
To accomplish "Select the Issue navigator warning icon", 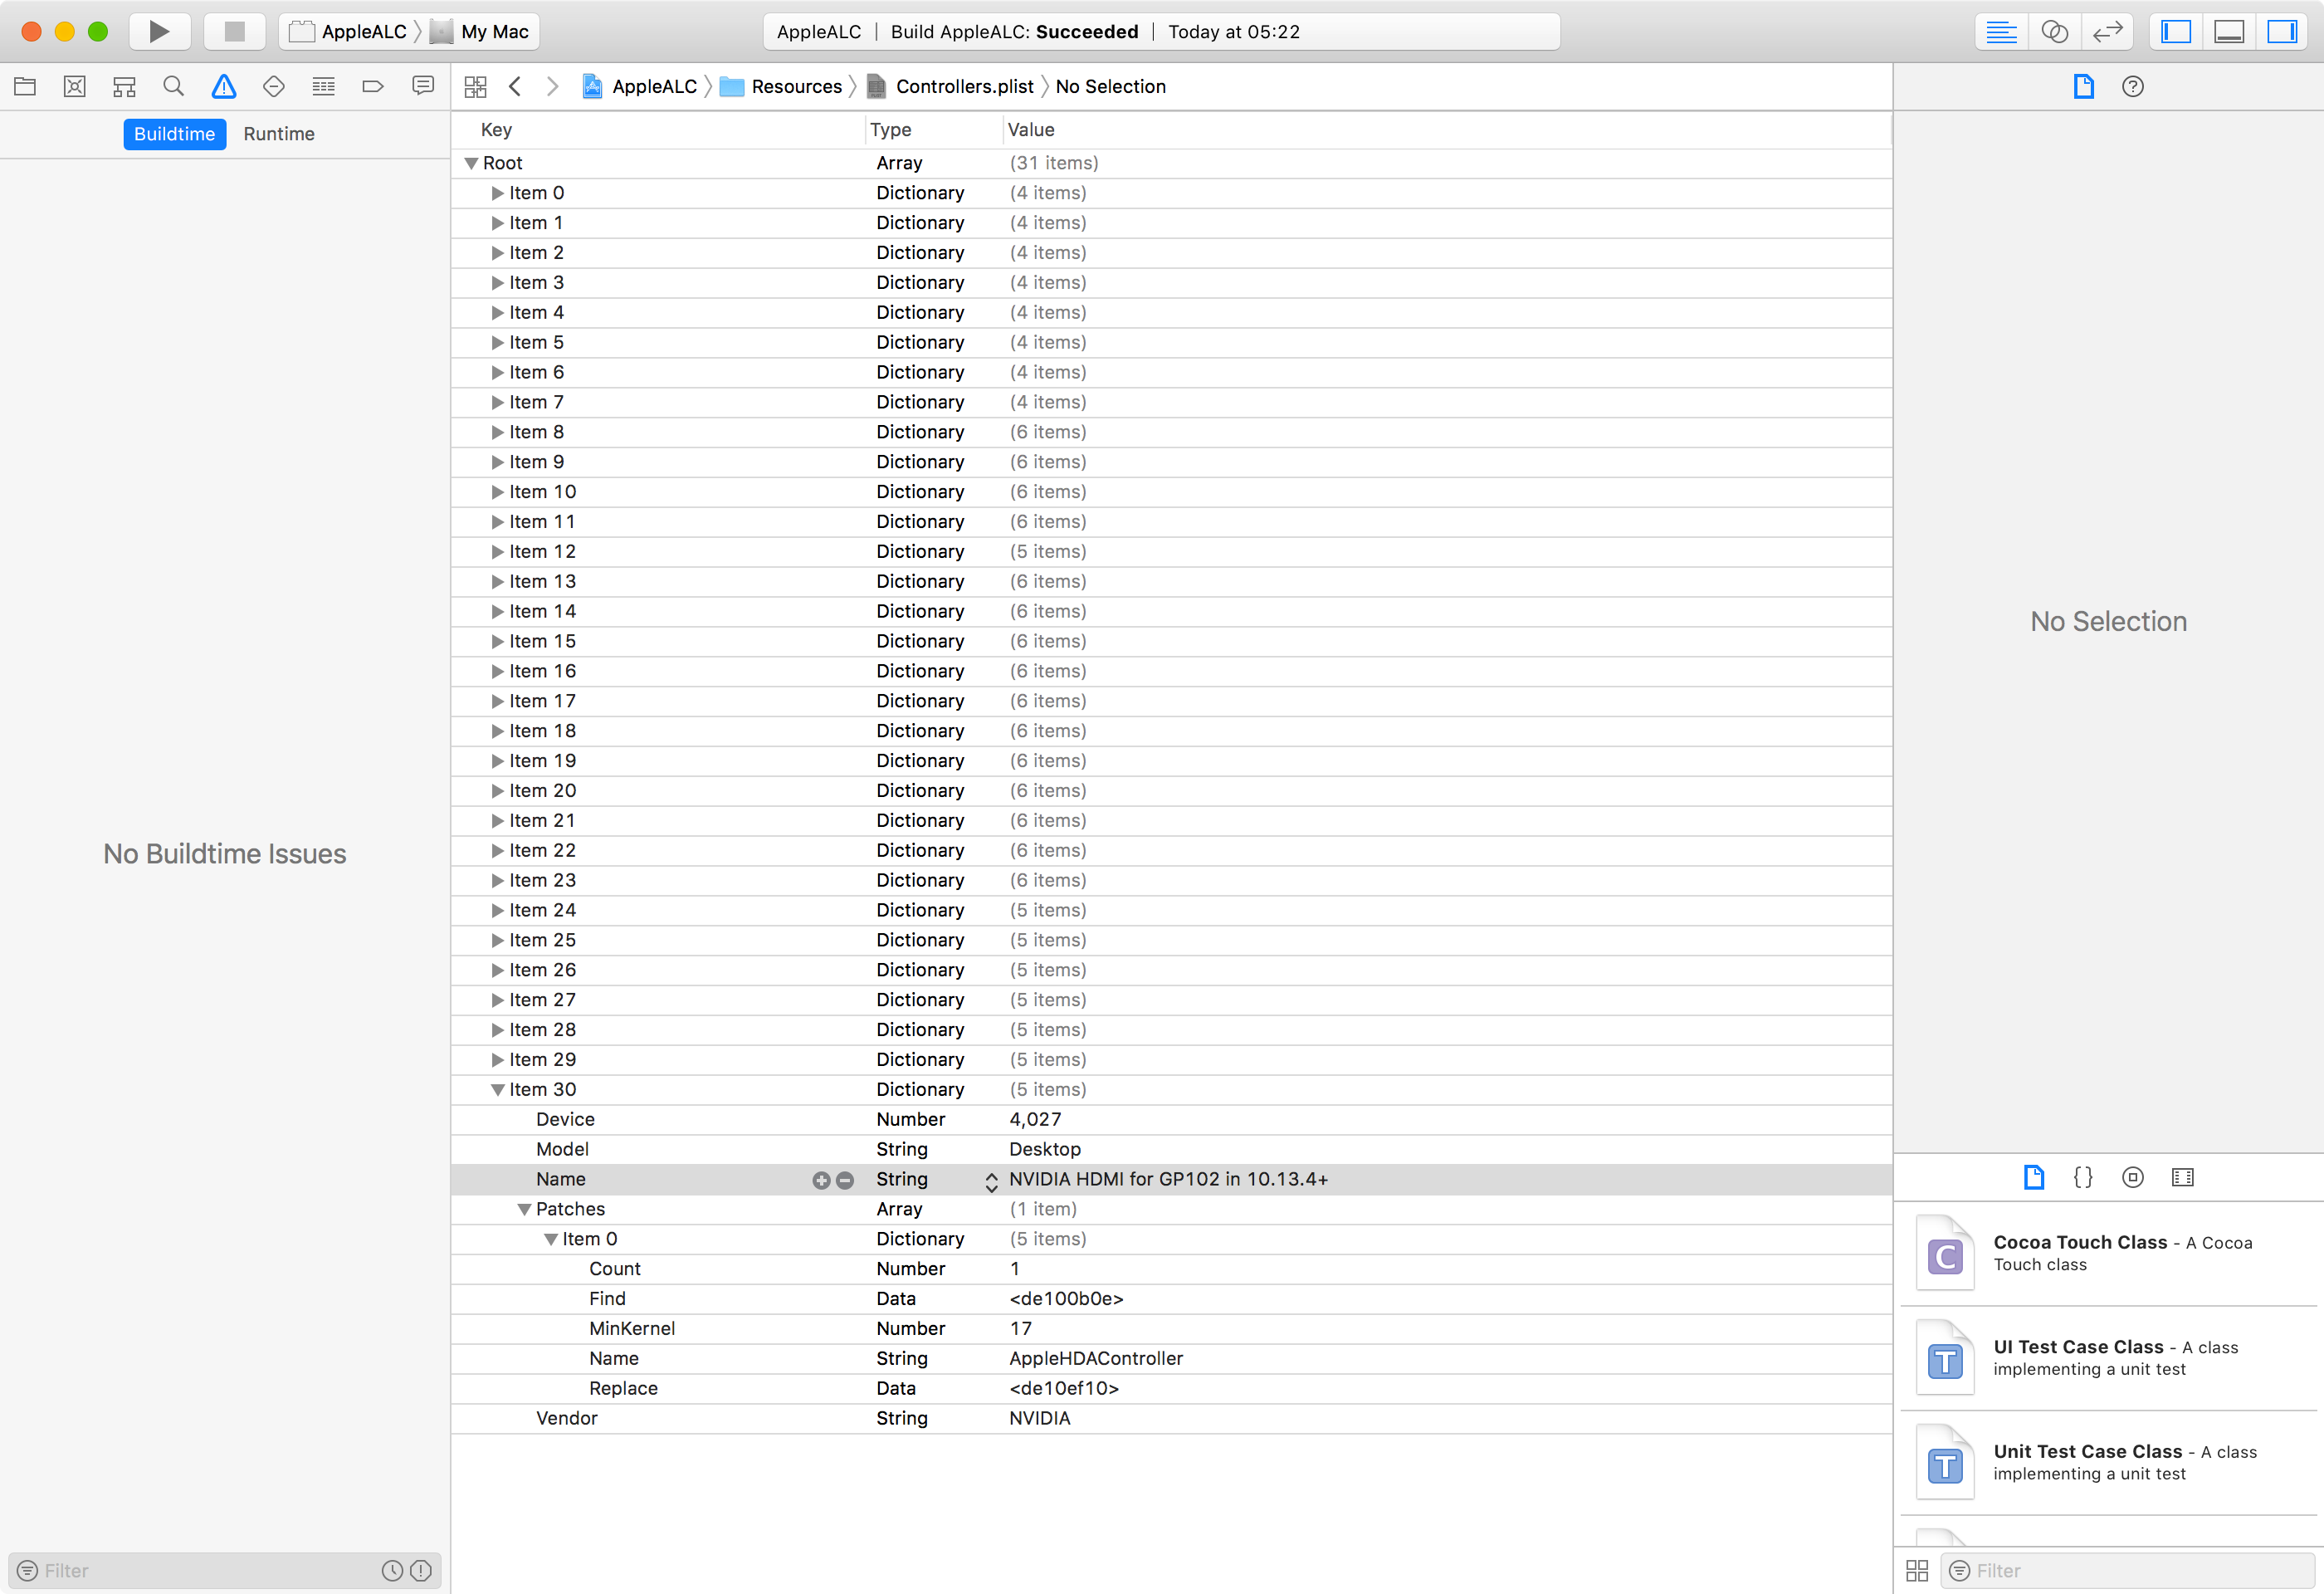I will click(x=224, y=87).
